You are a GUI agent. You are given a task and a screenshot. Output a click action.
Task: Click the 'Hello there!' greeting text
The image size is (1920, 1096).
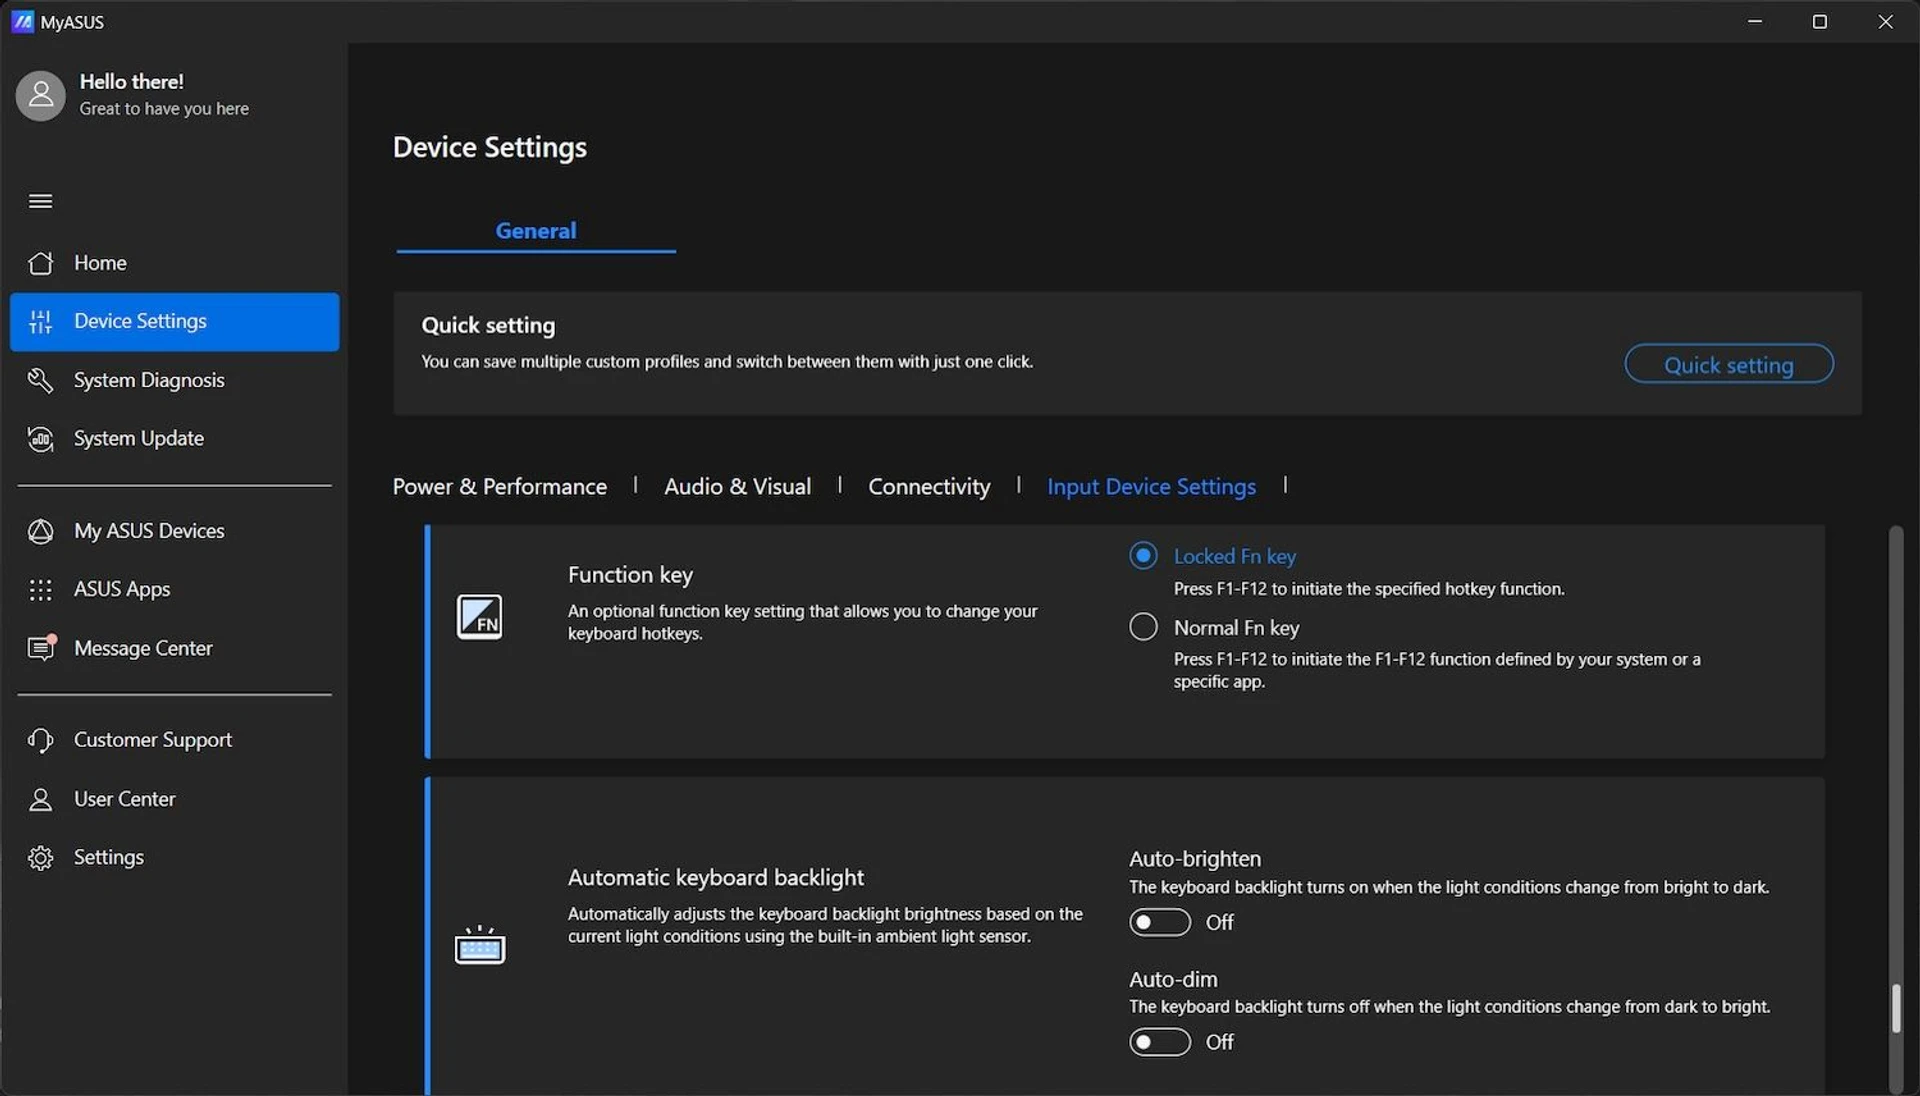(132, 82)
